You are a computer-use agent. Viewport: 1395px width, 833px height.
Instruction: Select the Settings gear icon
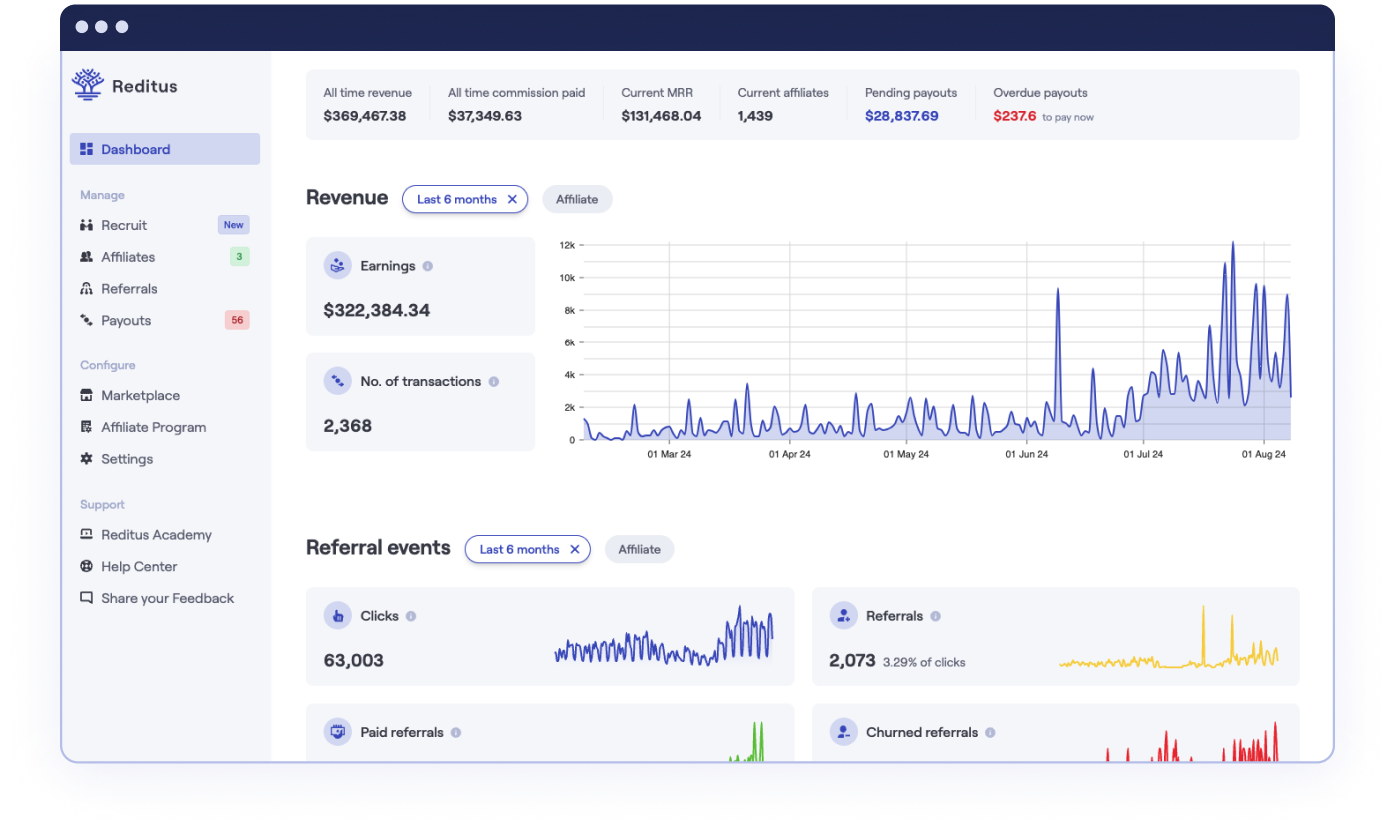click(85, 458)
